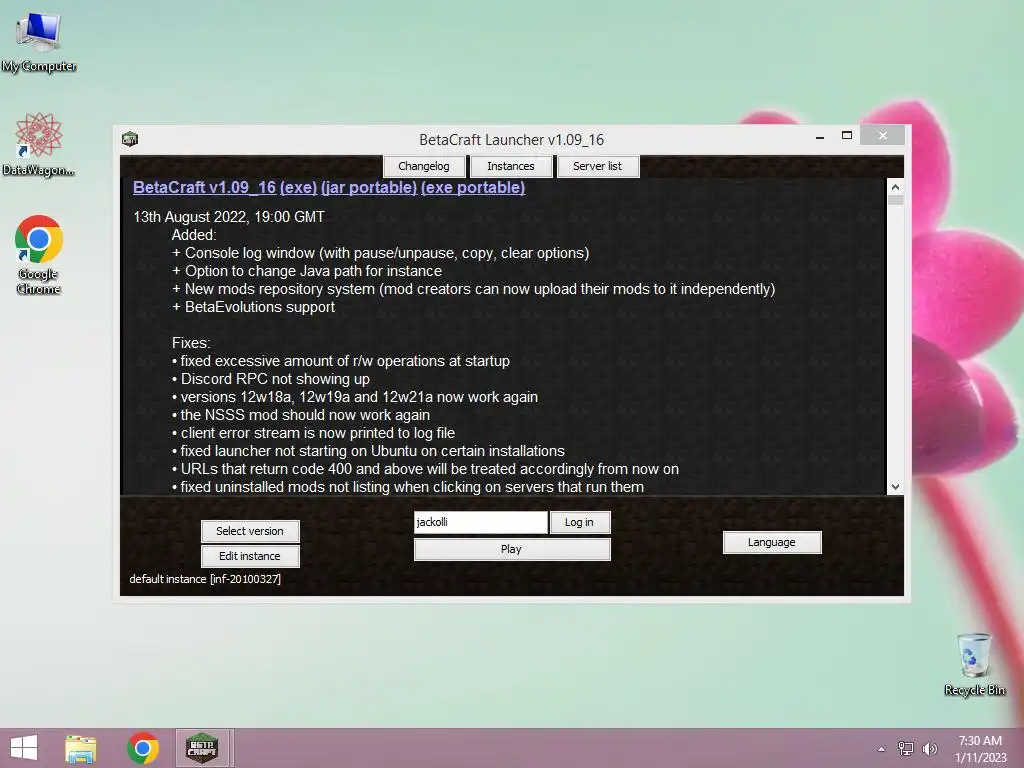Click the 'BetaEvolutions support' changelog line

click(253, 307)
